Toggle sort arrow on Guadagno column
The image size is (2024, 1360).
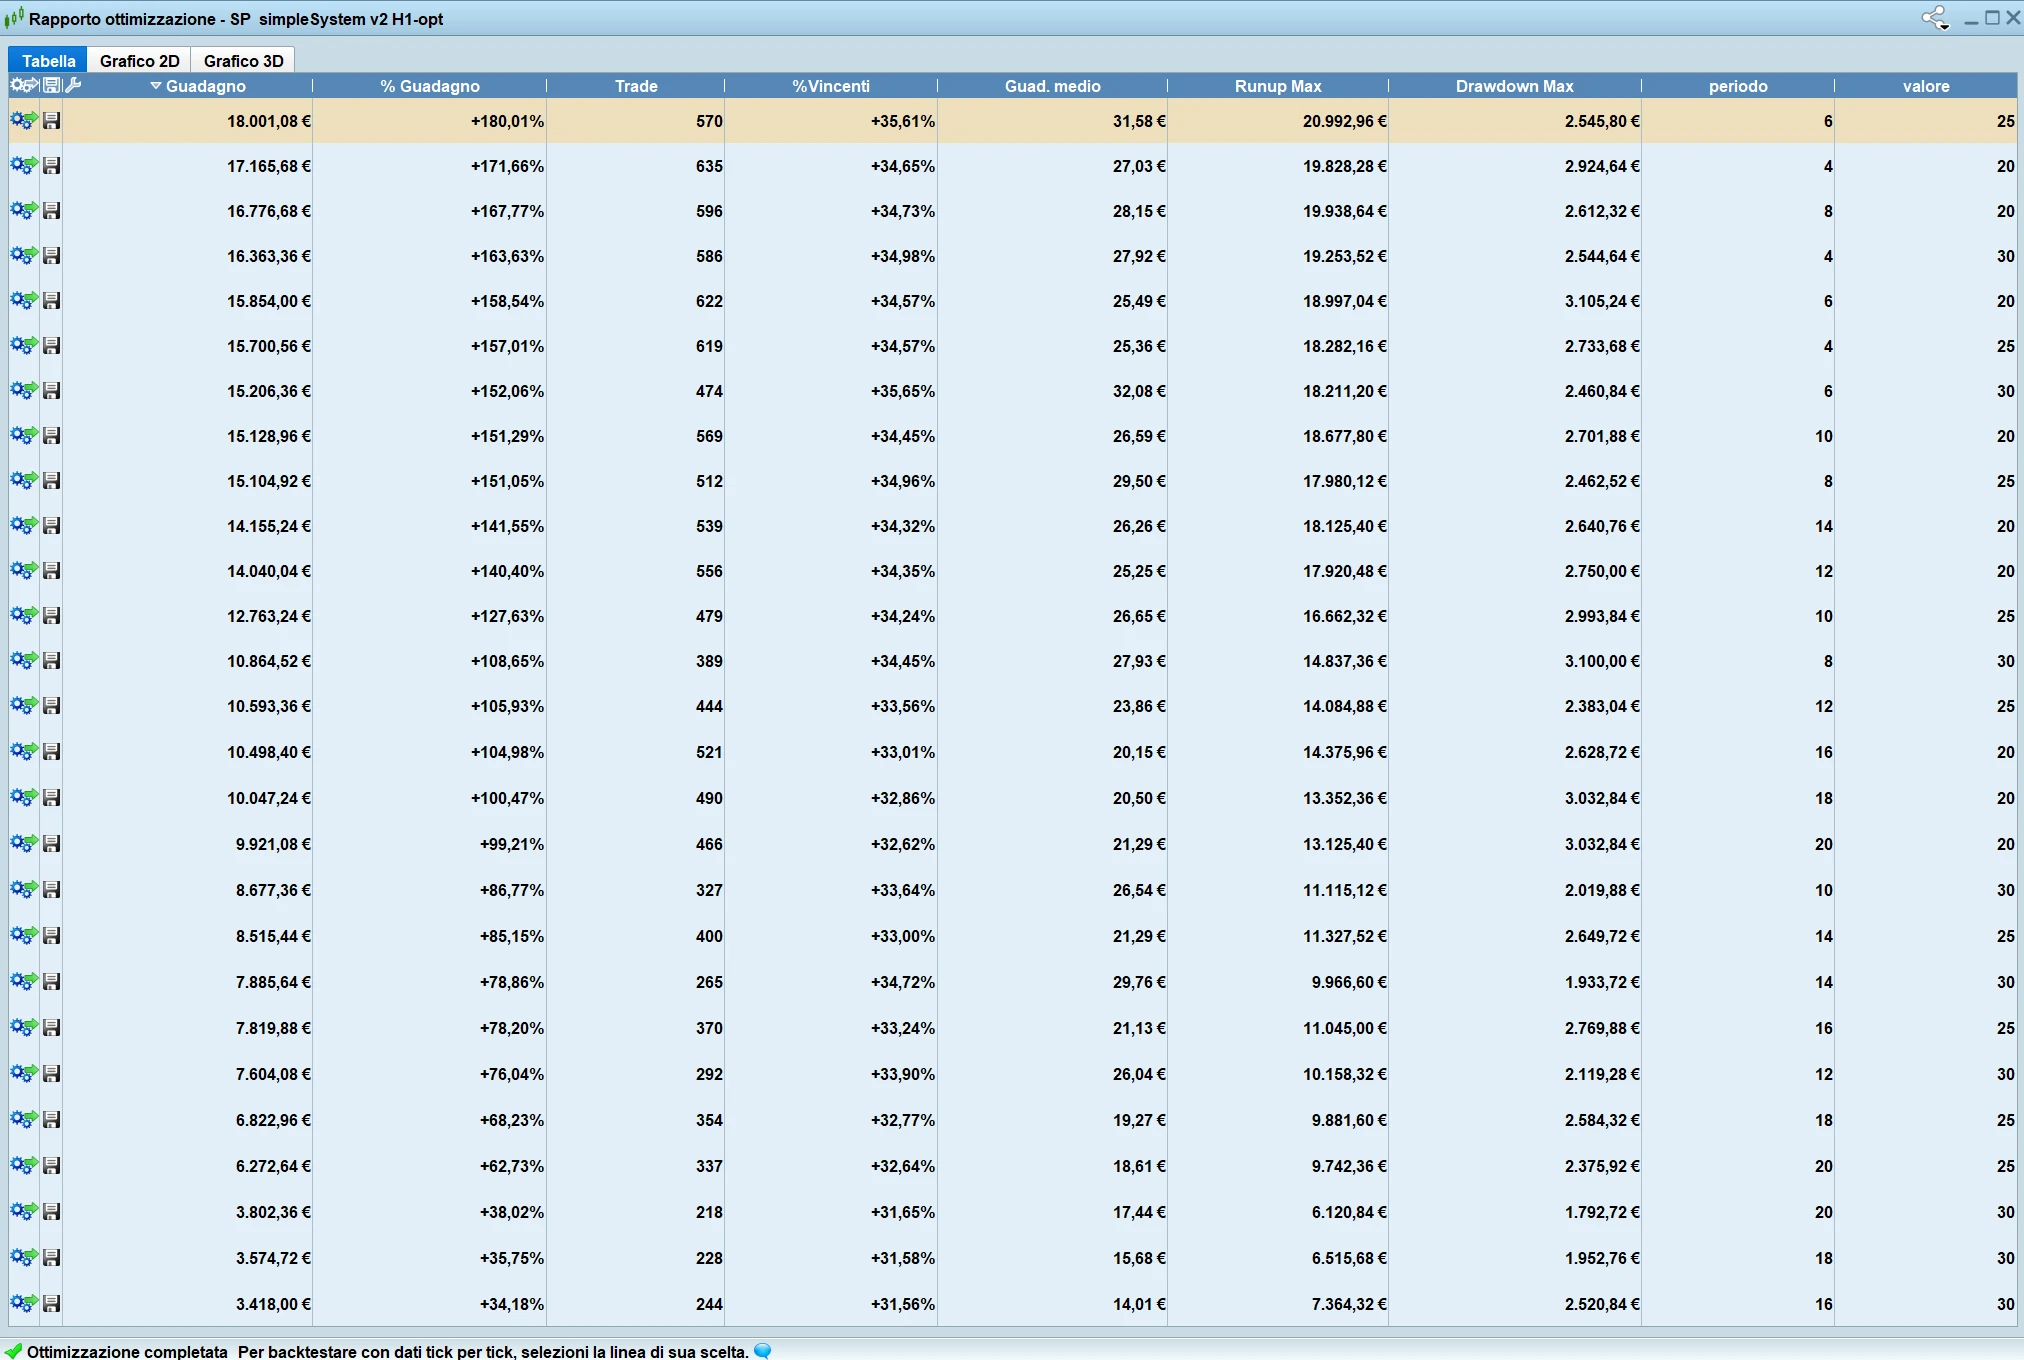tap(156, 86)
